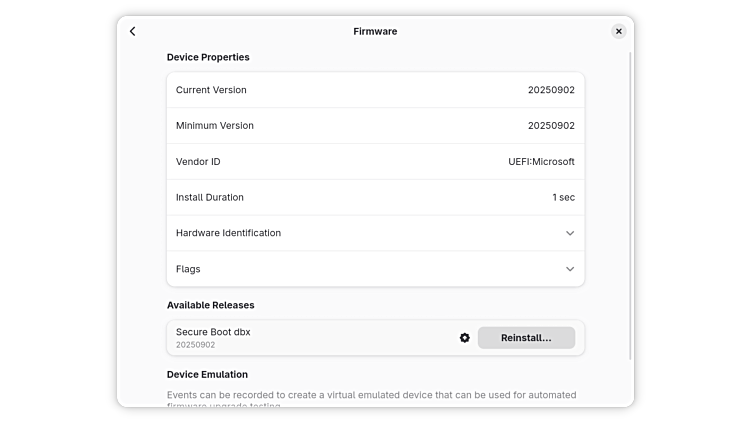Click the Available Releases heading

[x=211, y=305]
